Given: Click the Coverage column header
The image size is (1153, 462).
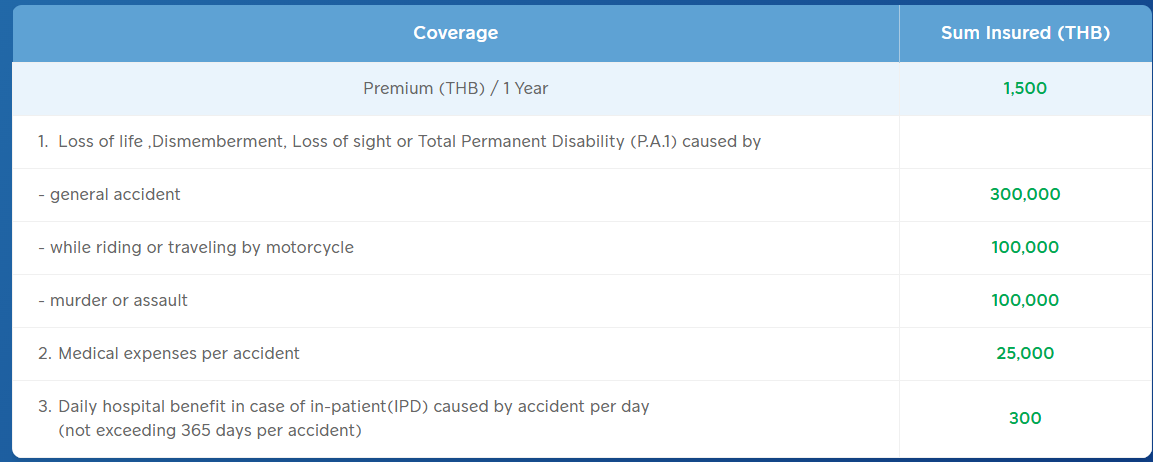Looking at the screenshot, I should pos(455,33).
